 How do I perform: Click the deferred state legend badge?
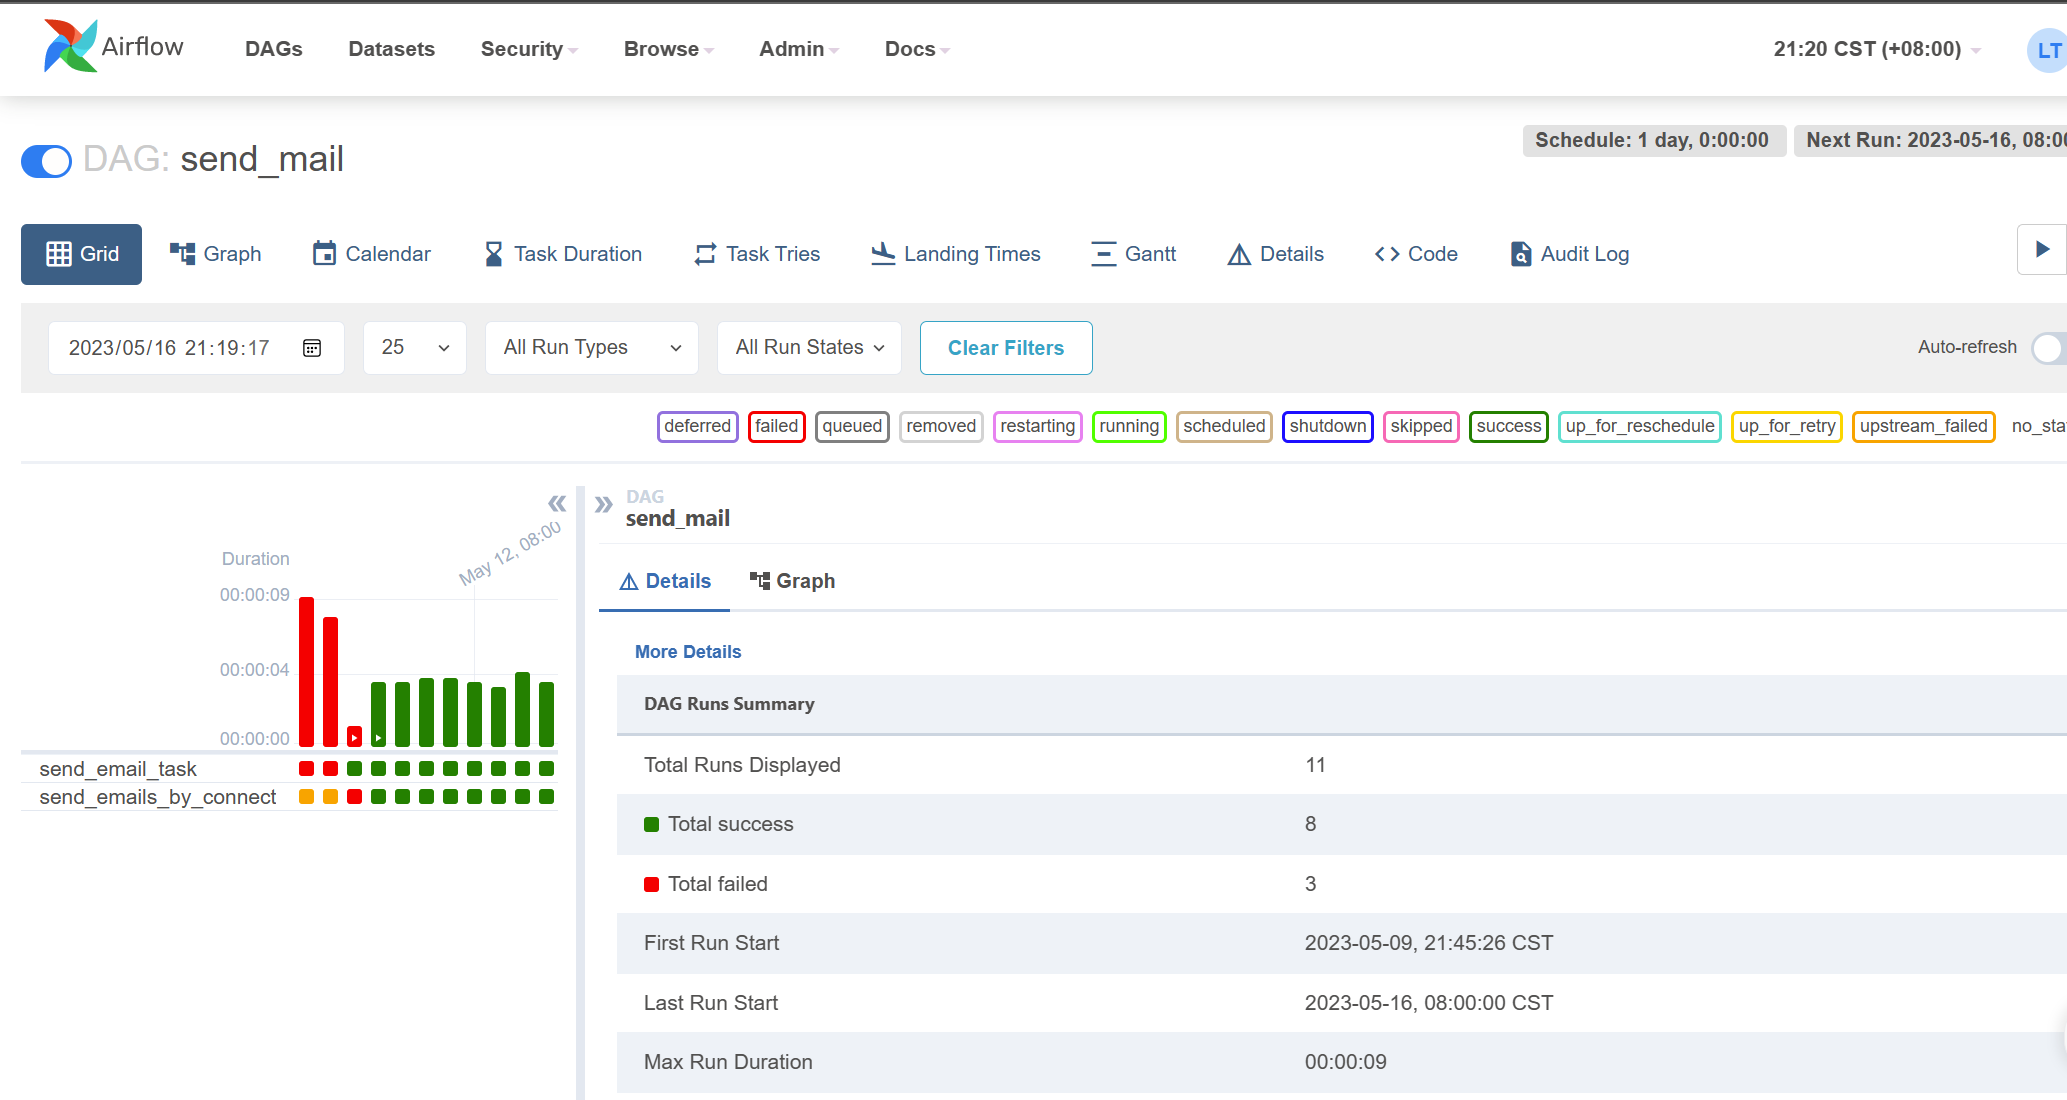click(x=697, y=426)
